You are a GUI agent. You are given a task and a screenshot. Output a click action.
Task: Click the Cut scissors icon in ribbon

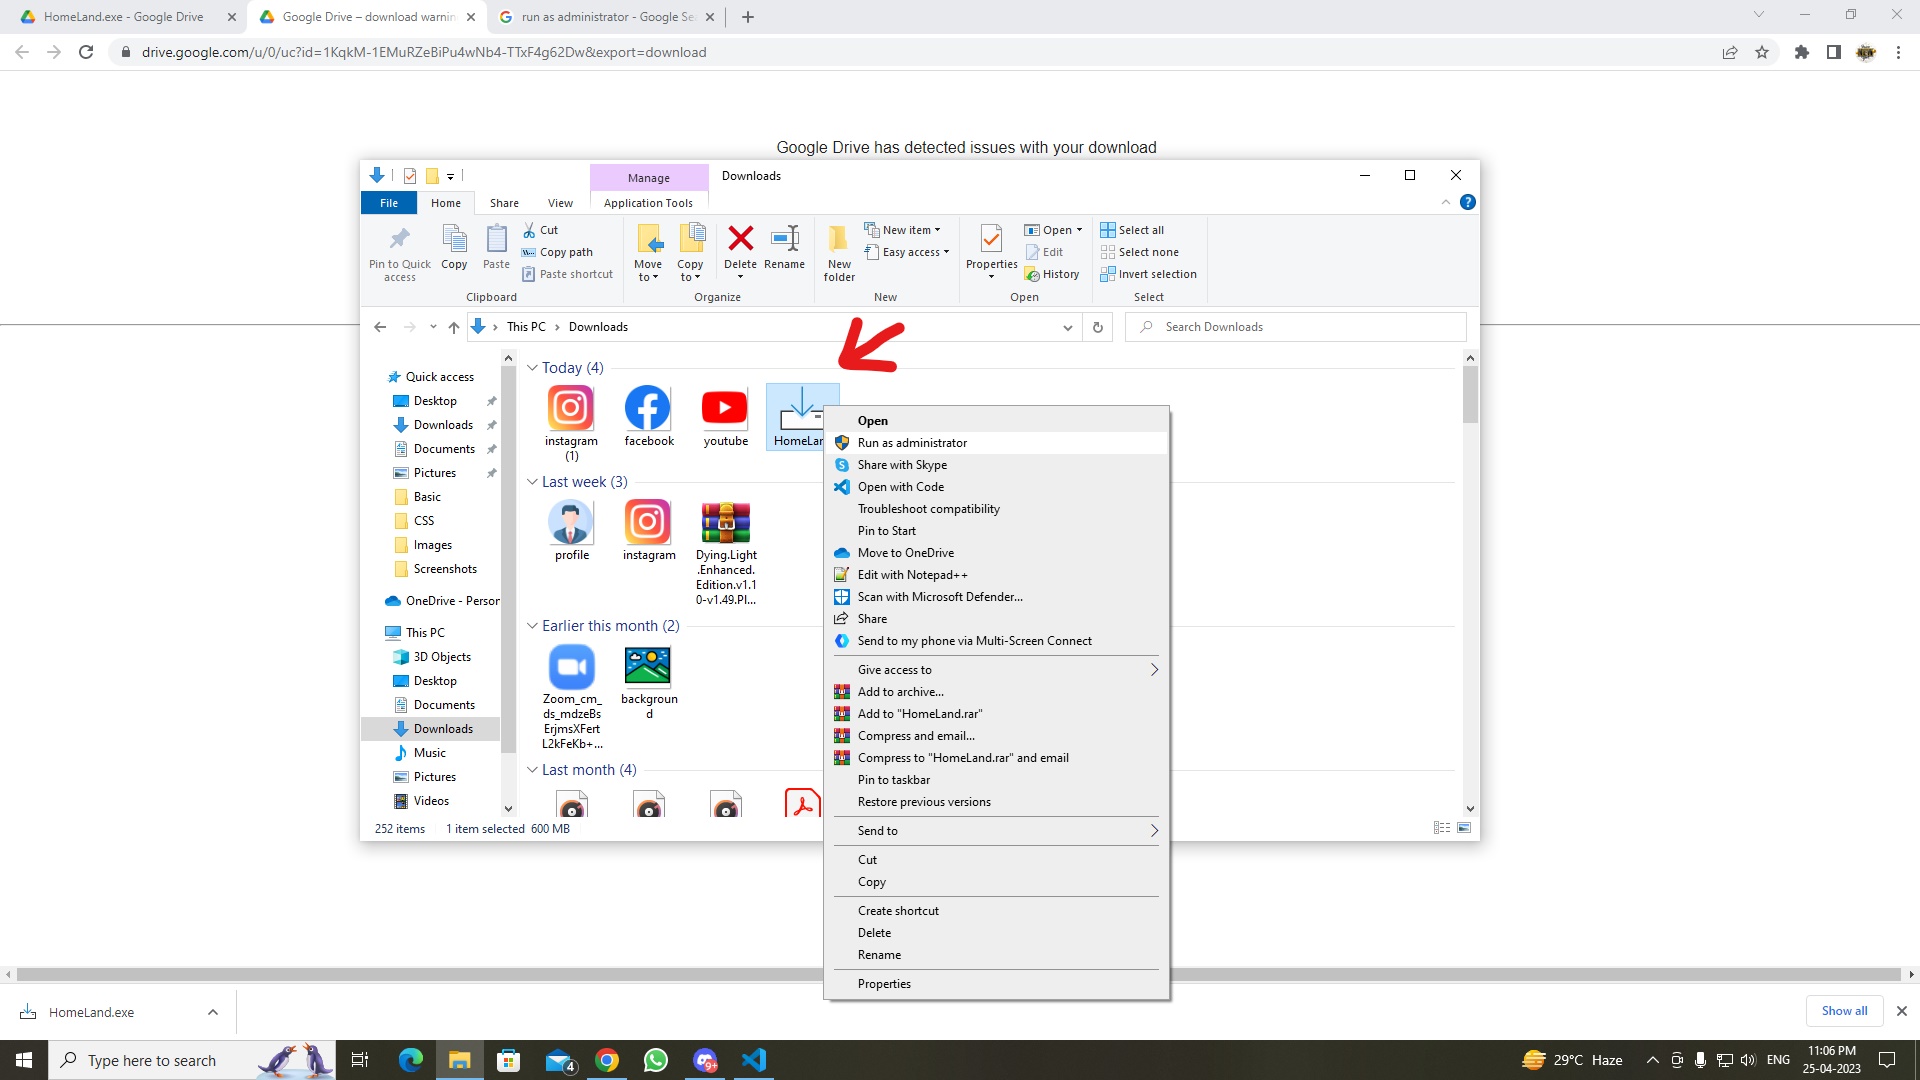(529, 230)
